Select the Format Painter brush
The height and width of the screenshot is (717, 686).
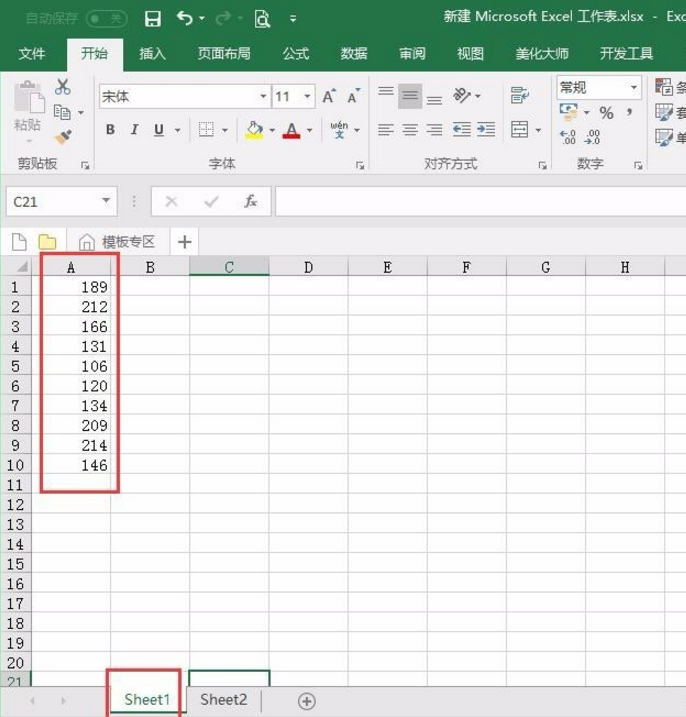pos(63,137)
